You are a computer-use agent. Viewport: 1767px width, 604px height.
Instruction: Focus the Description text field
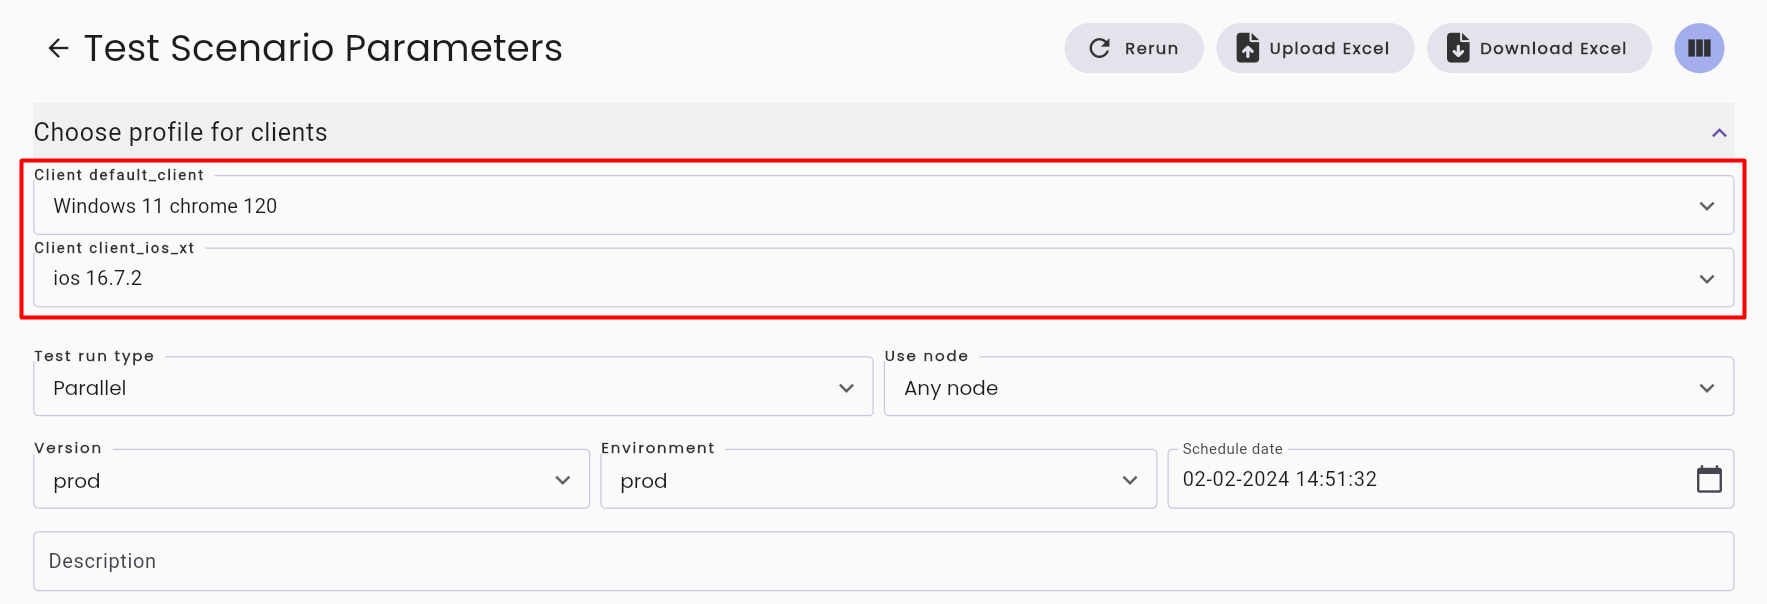coord(883,561)
